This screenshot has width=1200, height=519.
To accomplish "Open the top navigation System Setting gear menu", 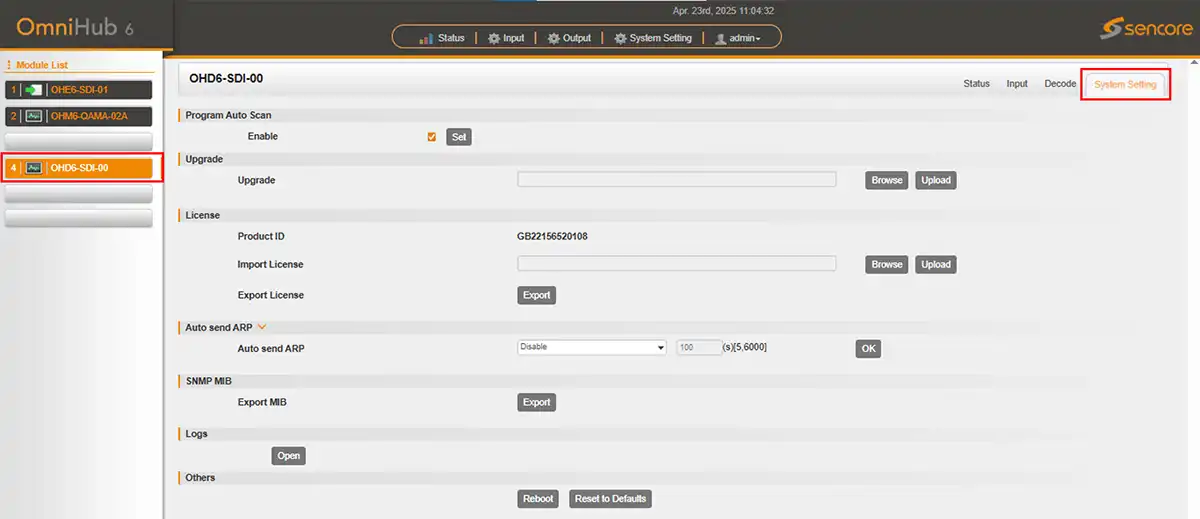I will (x=652, y=38).
